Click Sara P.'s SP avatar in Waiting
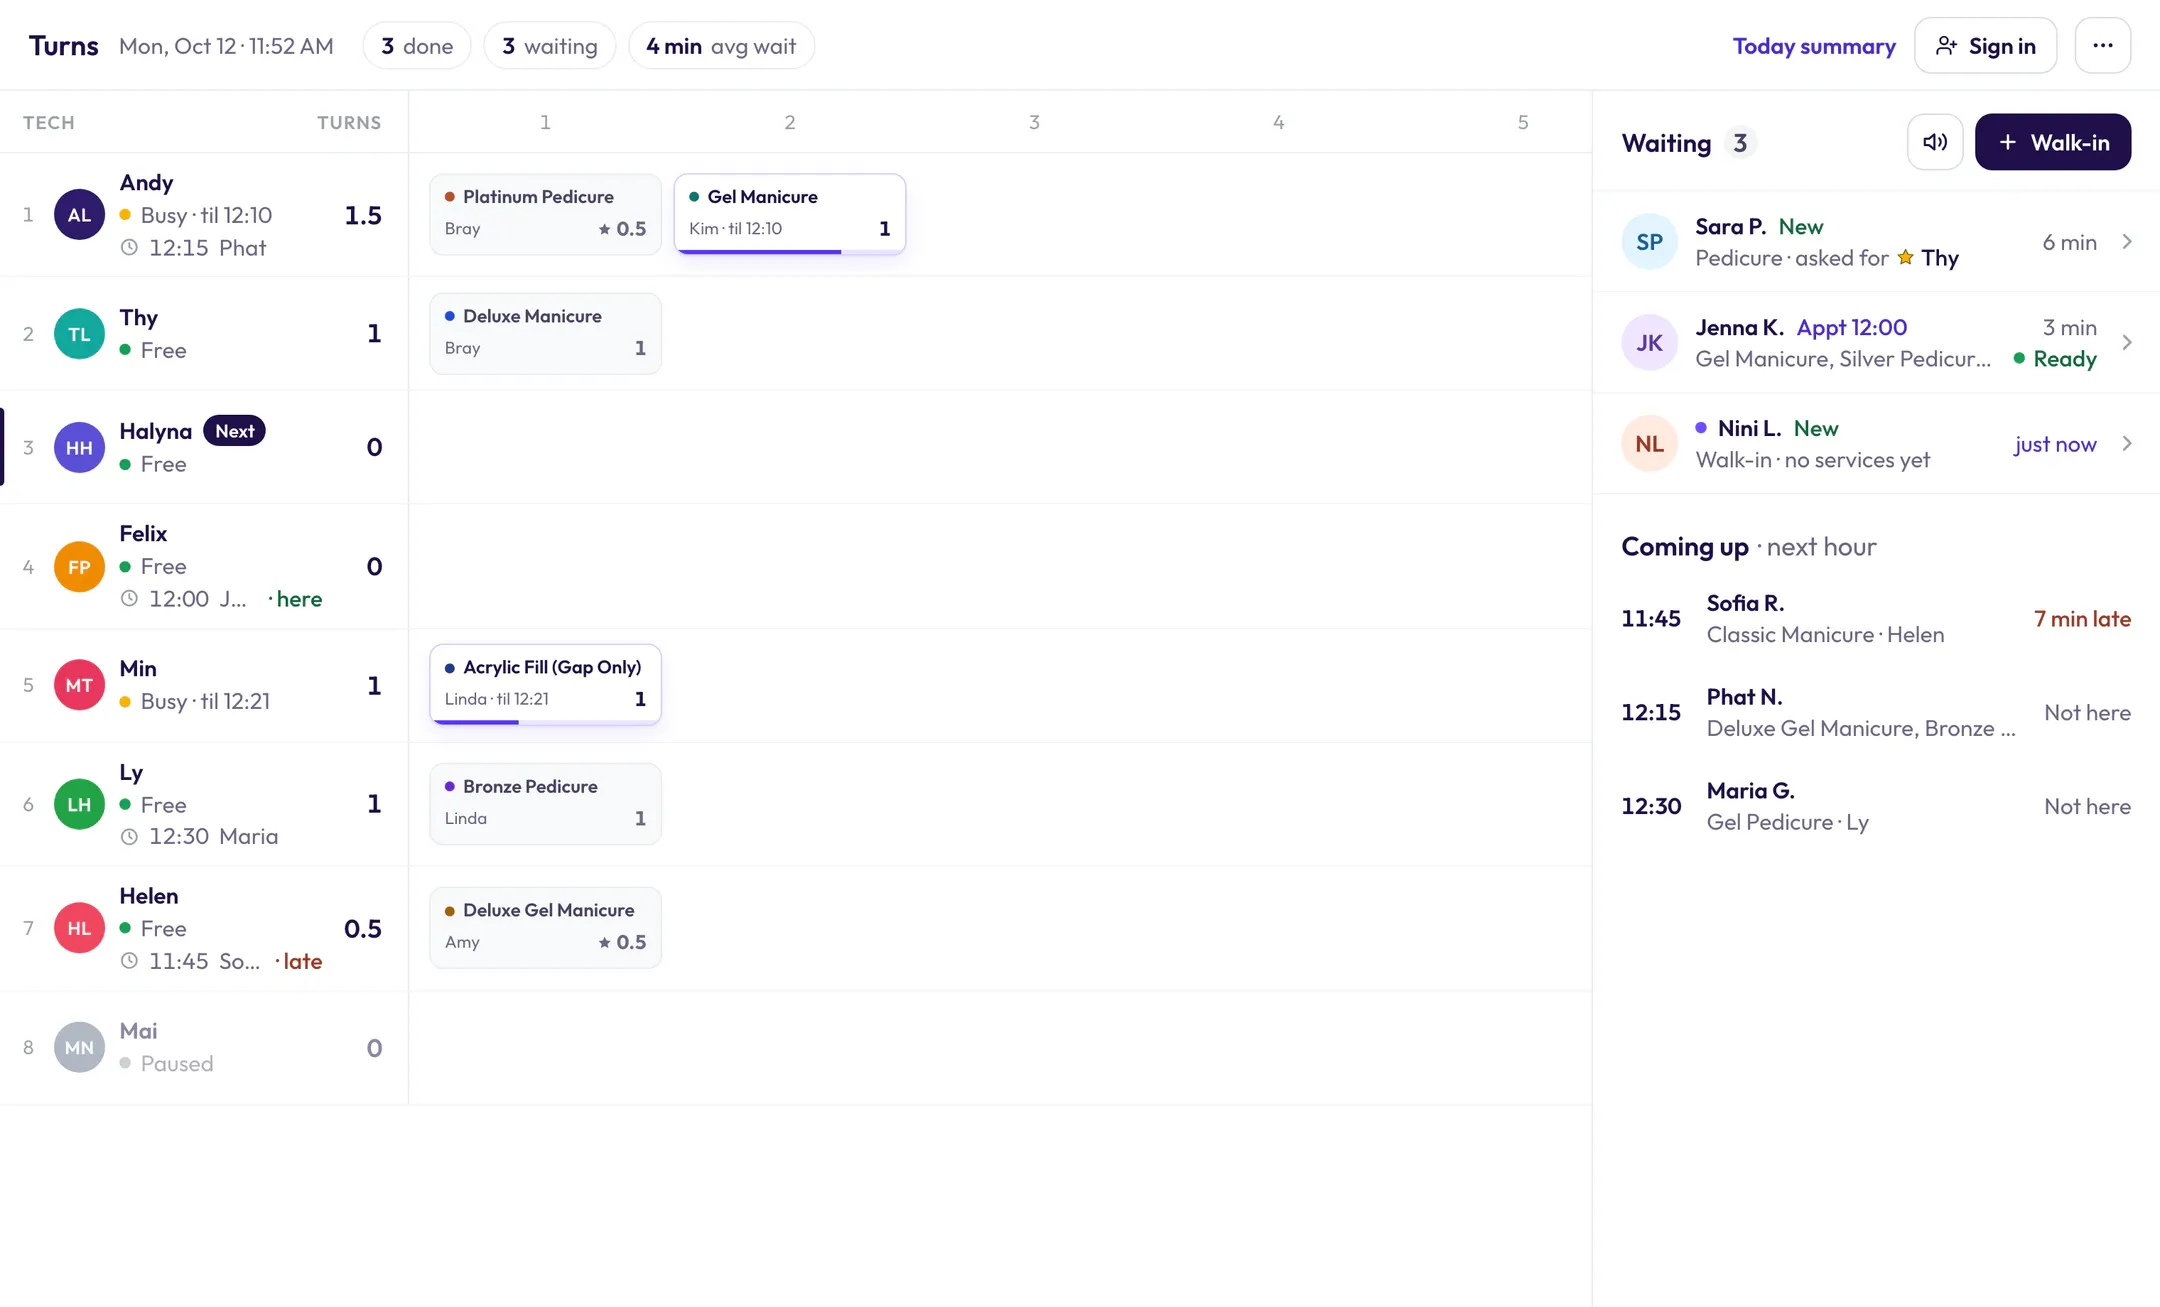 [1649, 242]
